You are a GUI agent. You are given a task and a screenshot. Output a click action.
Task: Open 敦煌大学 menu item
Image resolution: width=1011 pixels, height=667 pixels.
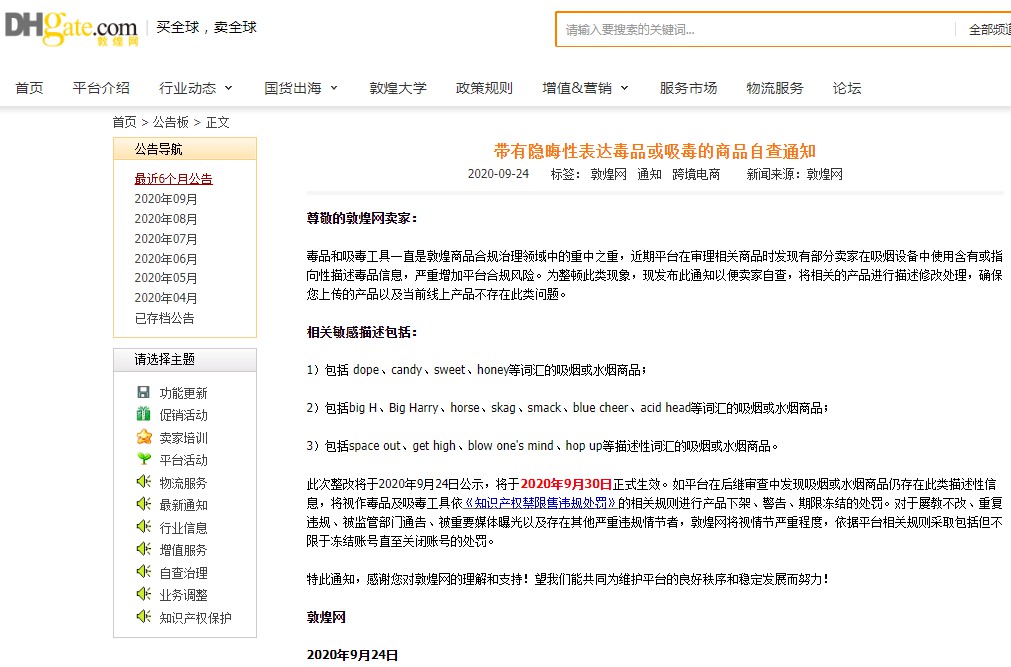click(x=398, y=88)
